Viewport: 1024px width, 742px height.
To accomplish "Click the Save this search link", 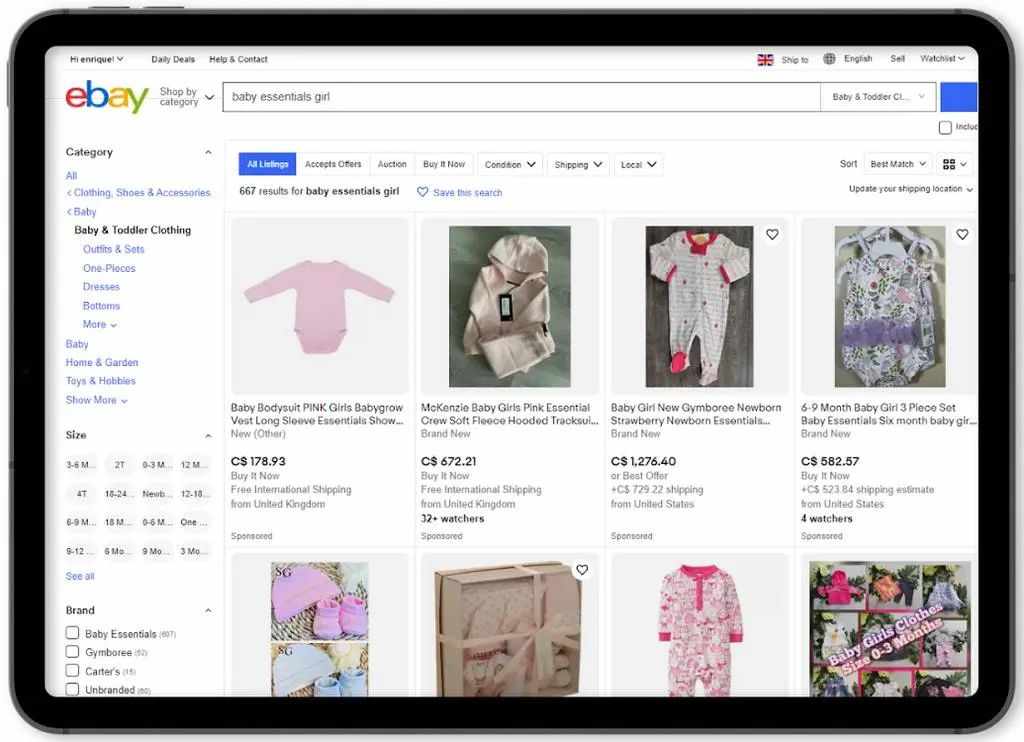I will click(468, 193).
